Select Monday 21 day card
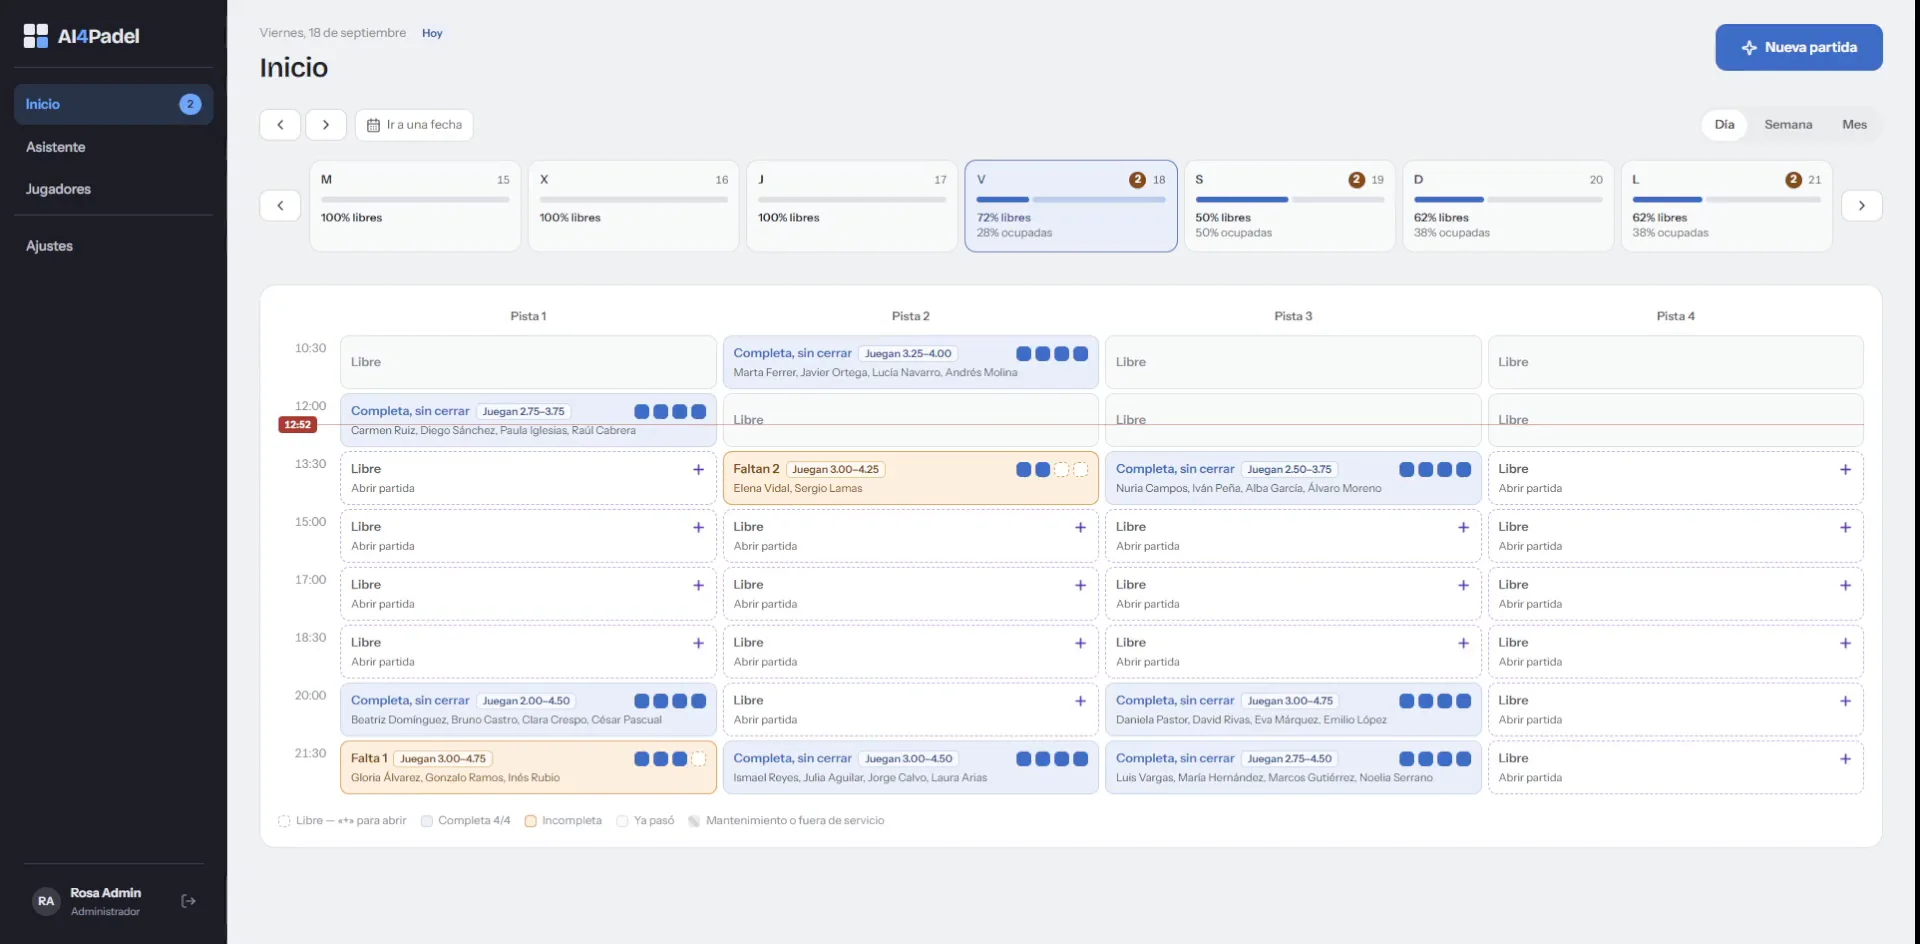The width and height of the screenshot is (1920, 944). pyautogui.click(x=1726, y=206)
